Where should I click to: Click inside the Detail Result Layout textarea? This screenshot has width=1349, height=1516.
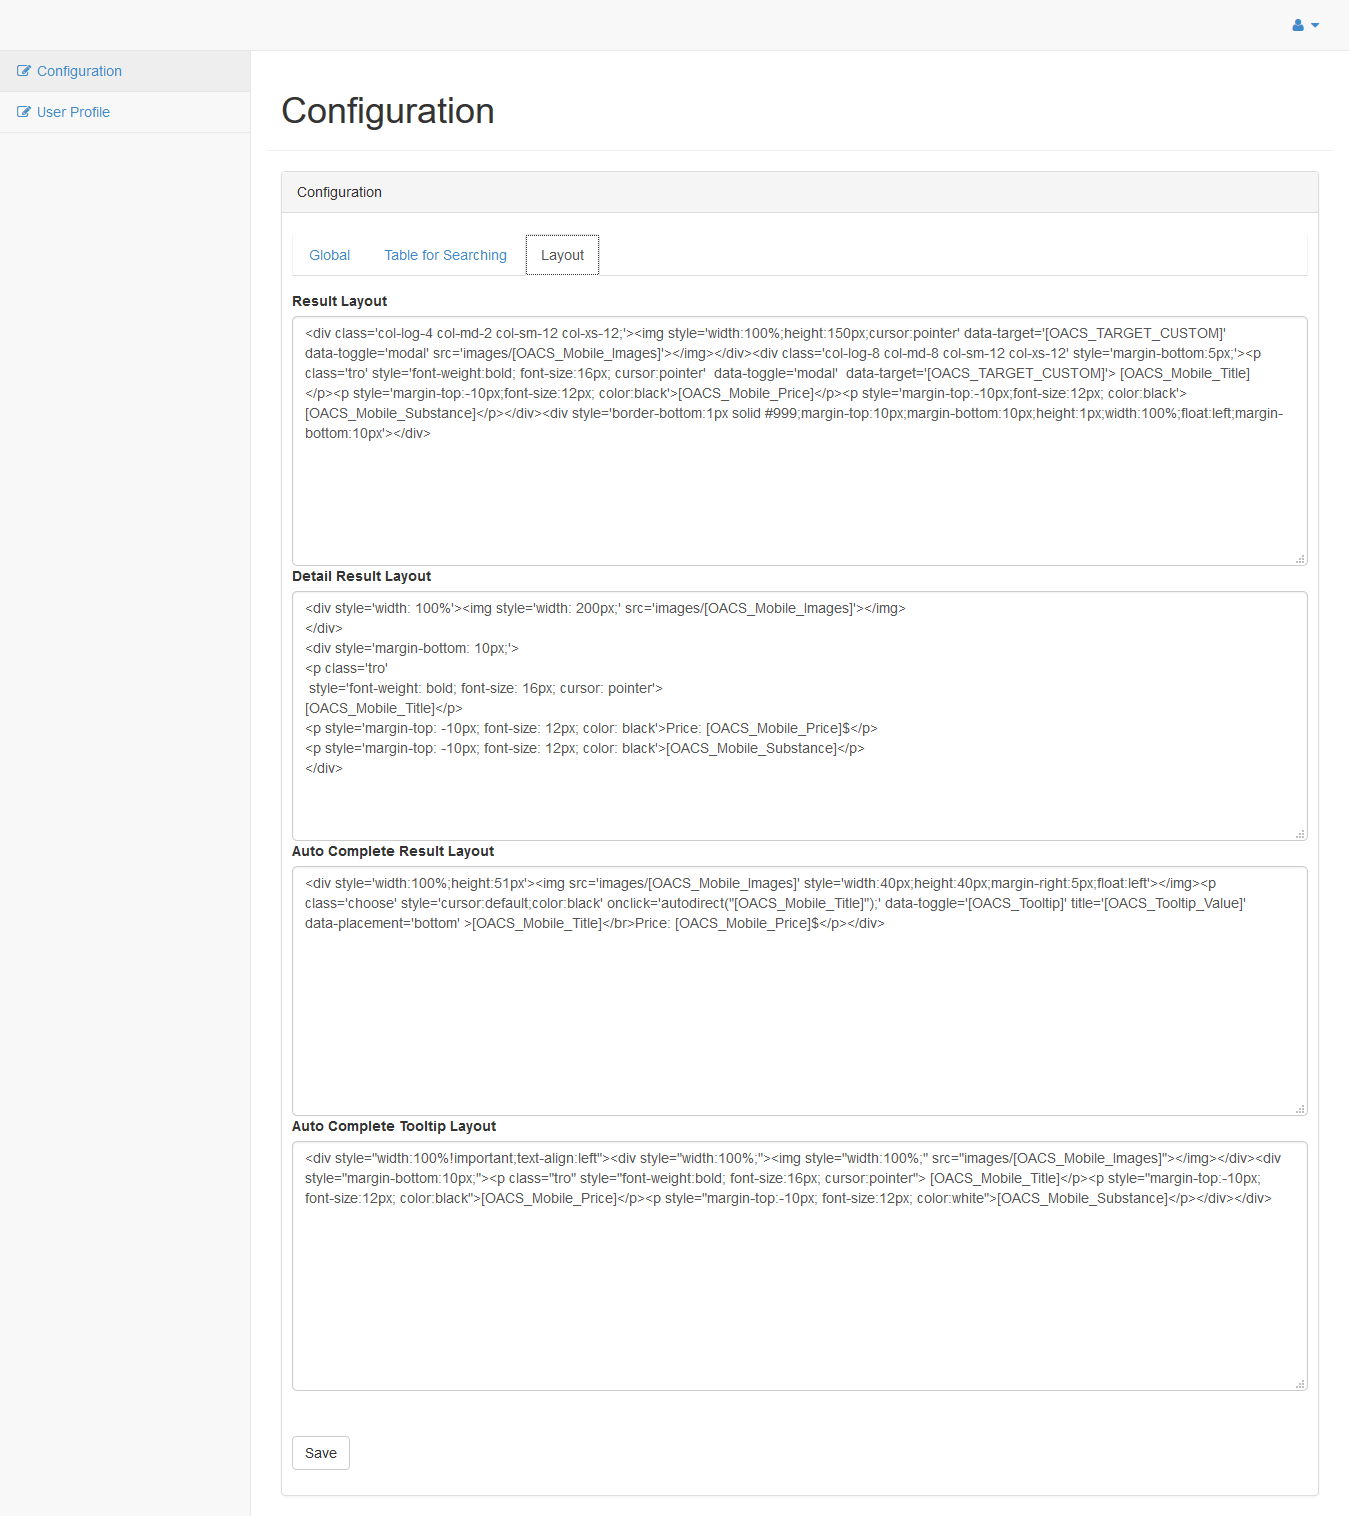[799, 800]
